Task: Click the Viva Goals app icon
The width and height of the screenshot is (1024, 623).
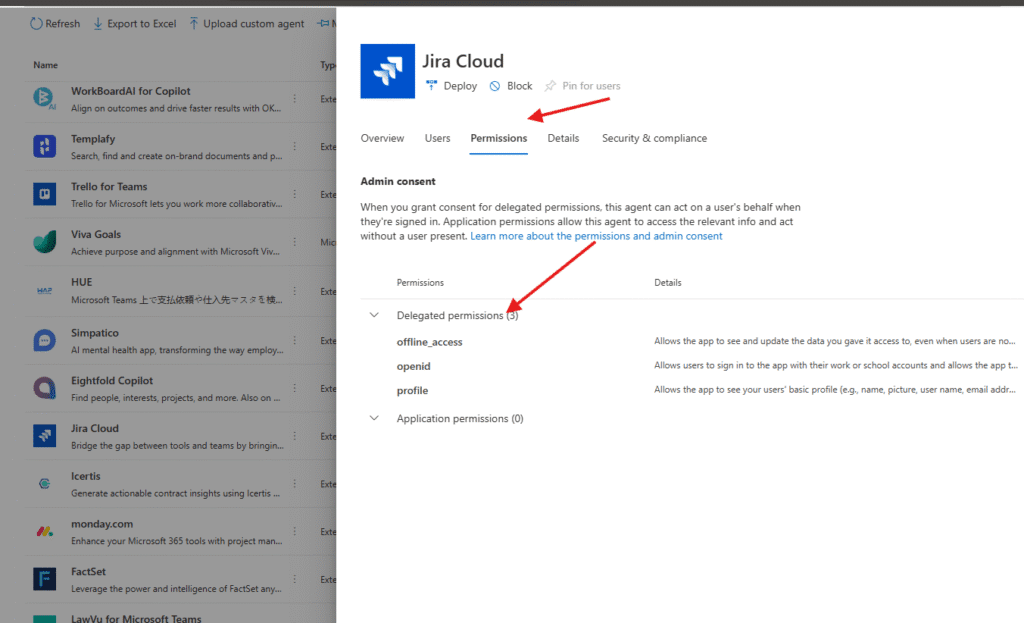Action: tap(44, 243)
